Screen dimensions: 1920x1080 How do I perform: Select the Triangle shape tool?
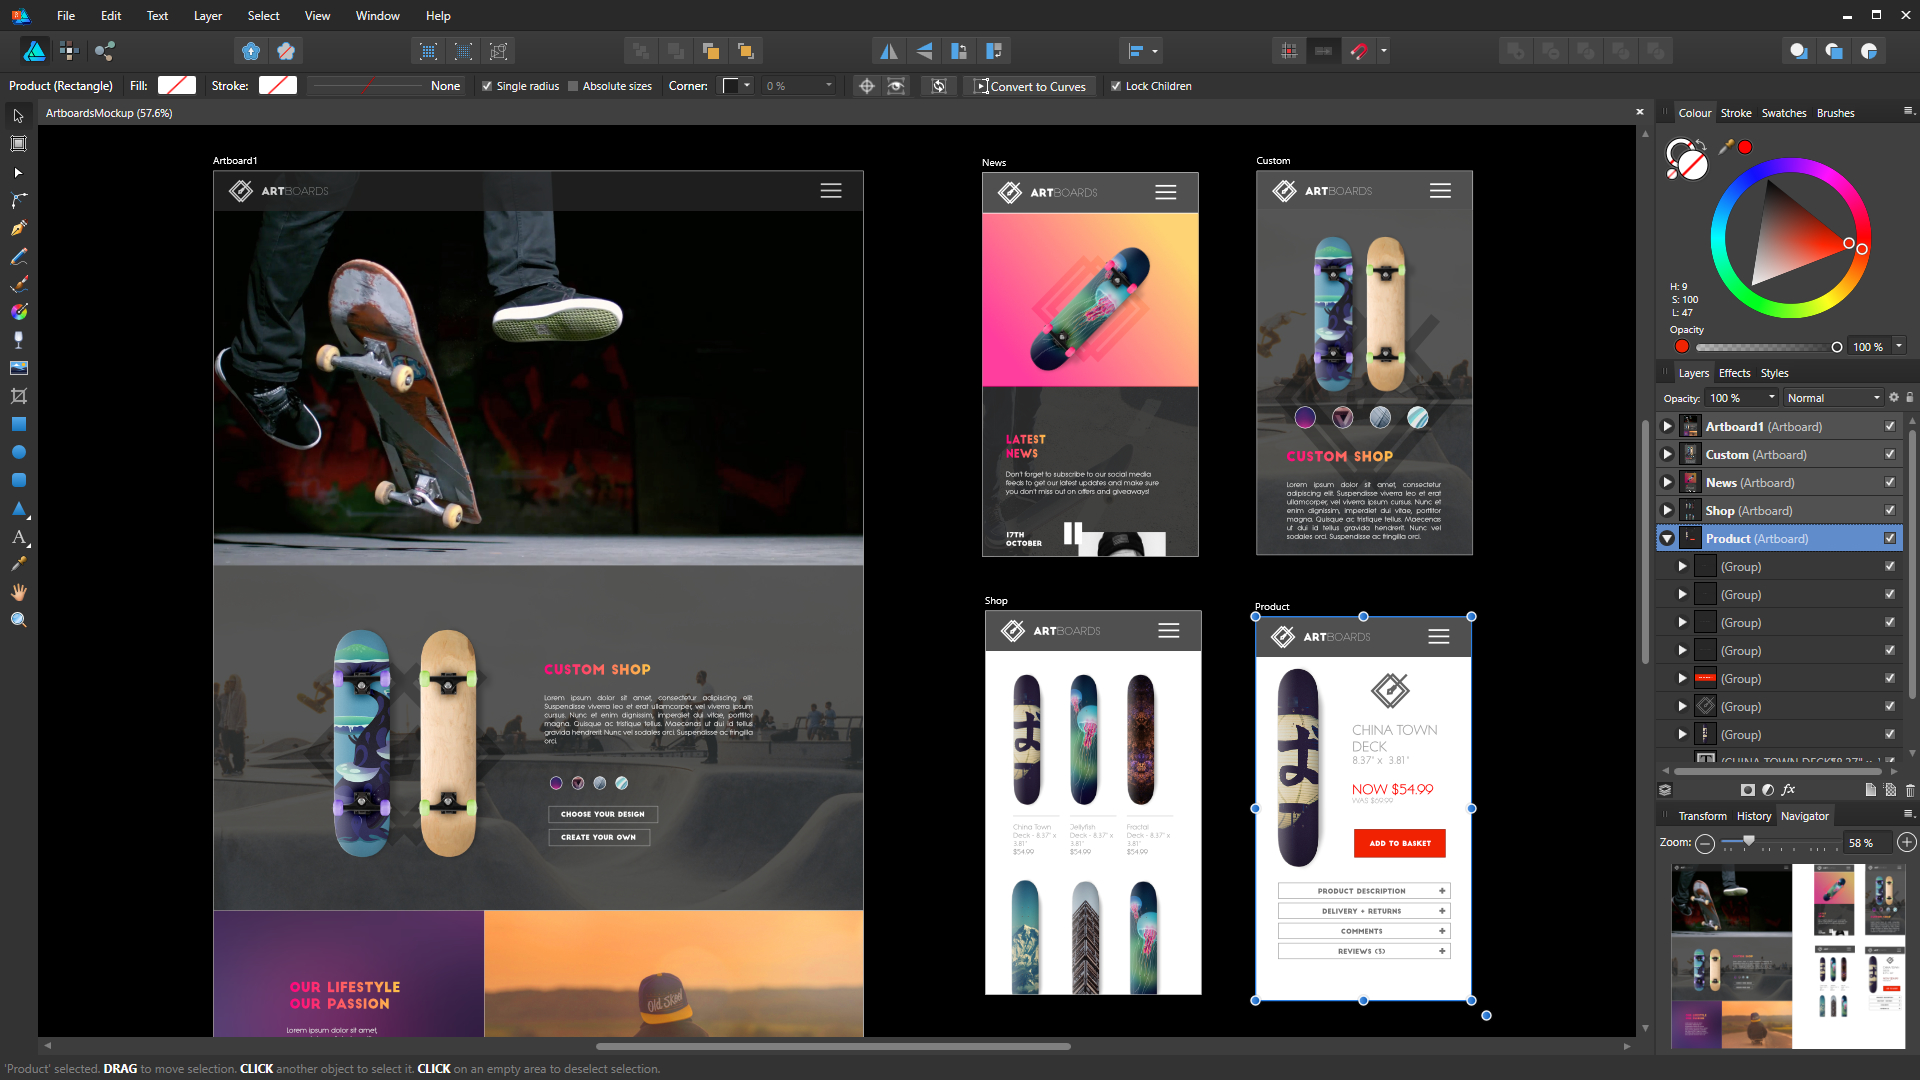pos(18,508)
